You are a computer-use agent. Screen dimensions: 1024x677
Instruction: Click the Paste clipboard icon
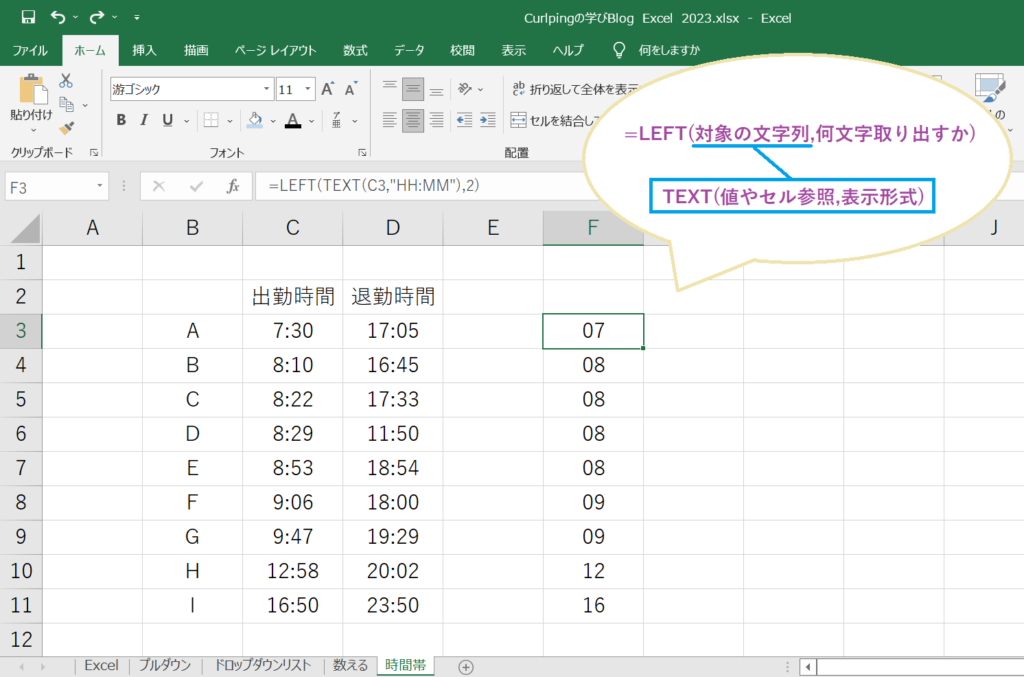coord(32,89)
